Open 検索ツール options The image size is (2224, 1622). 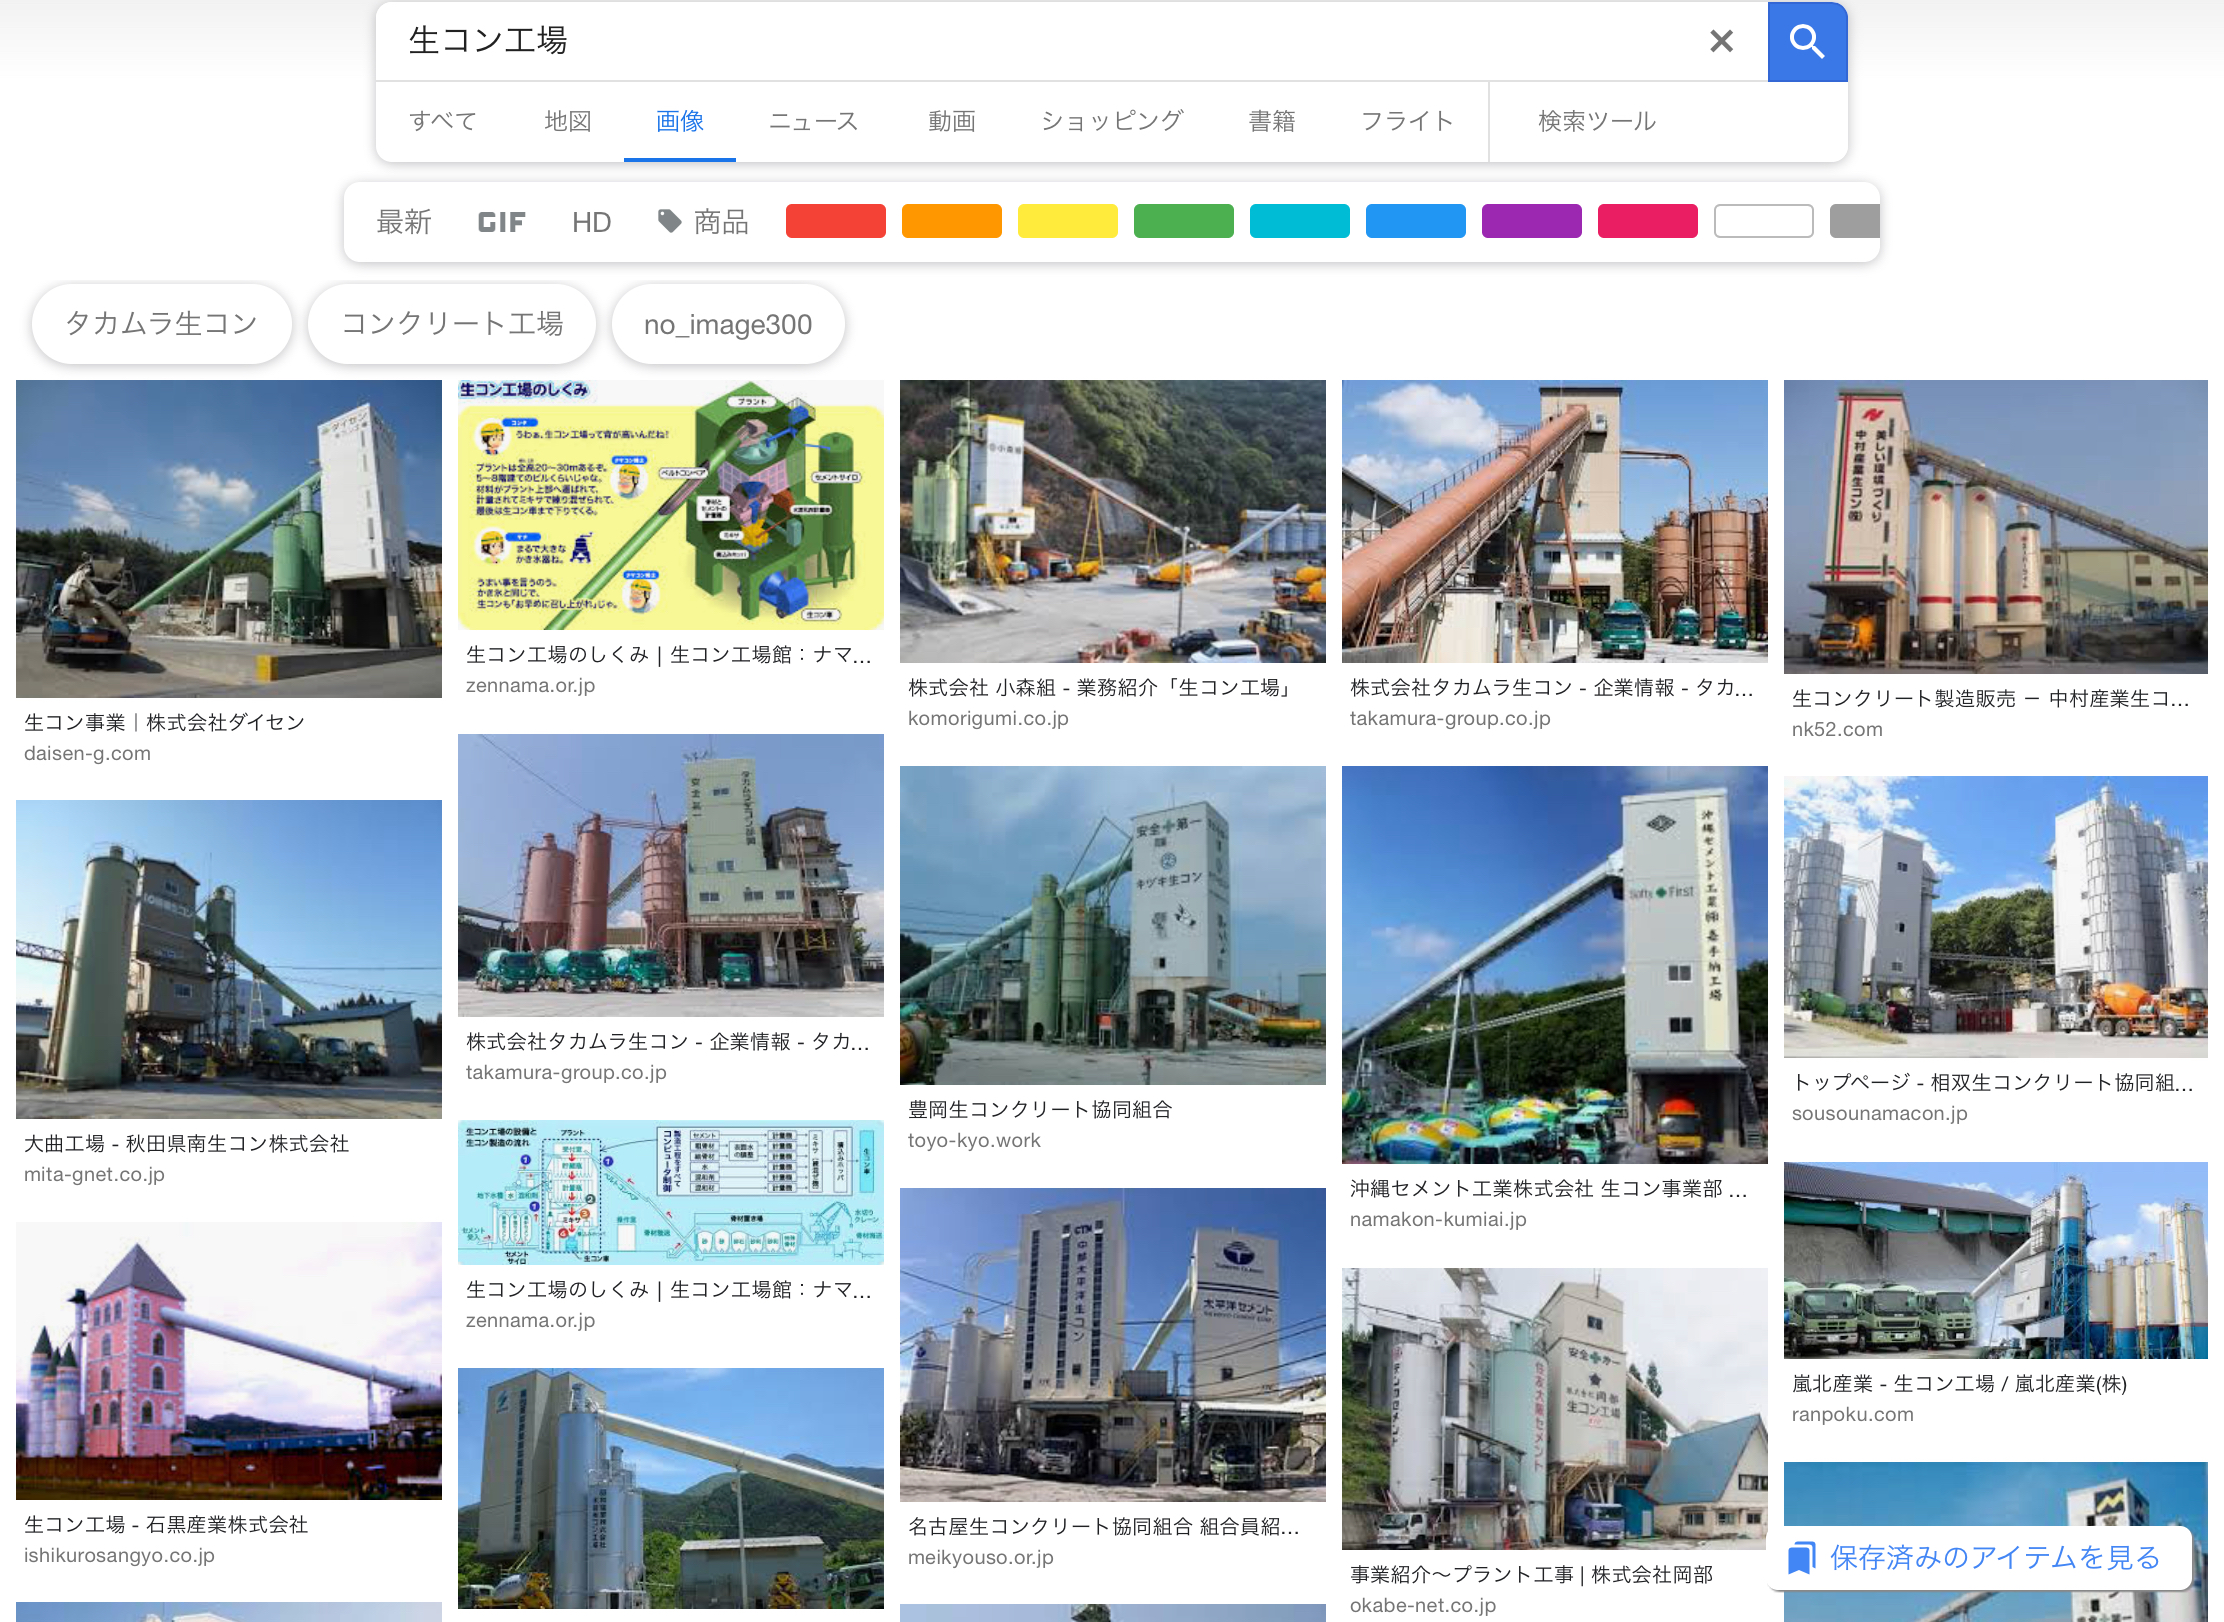tap(1597, 121)
